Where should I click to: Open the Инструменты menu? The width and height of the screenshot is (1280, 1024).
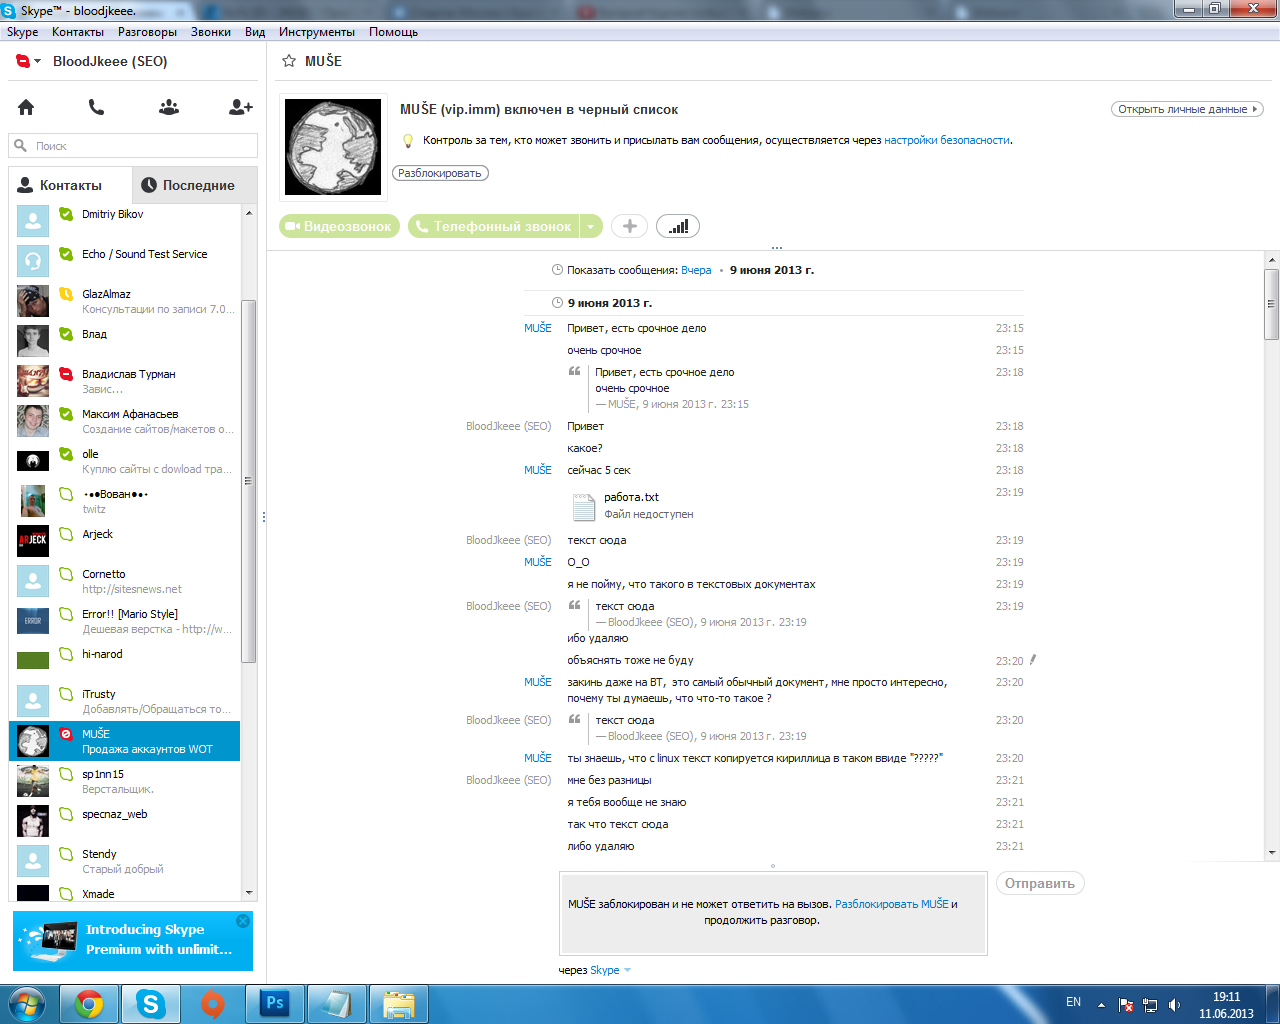317,32
